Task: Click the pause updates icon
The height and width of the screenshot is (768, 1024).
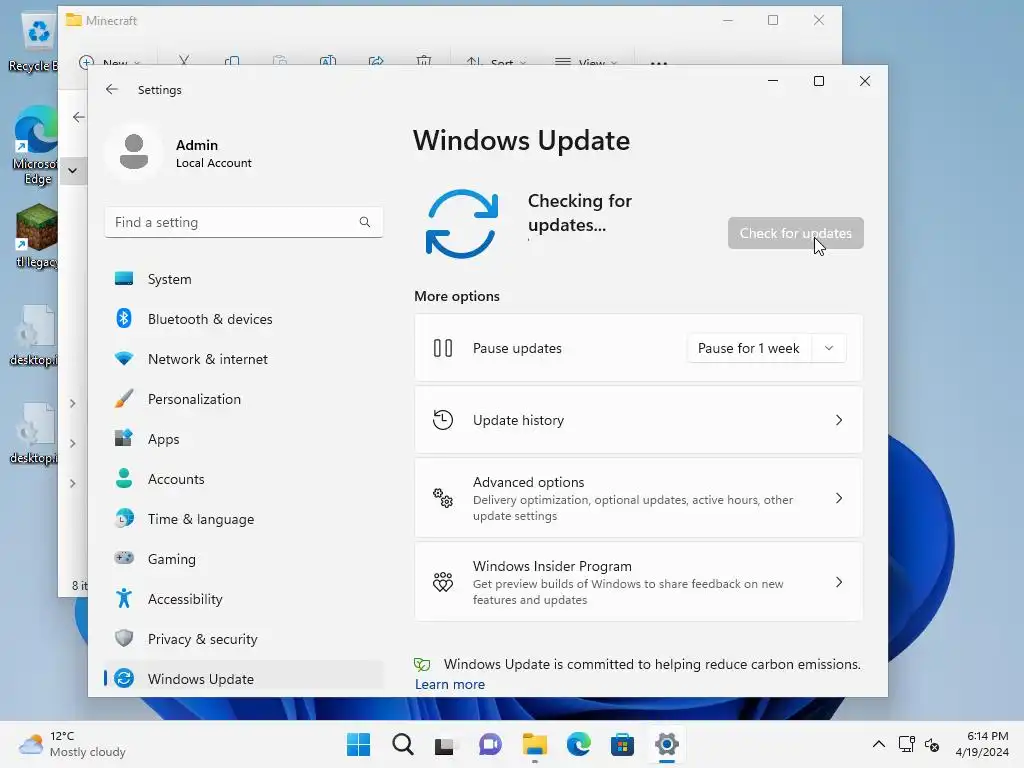Action: tap(443, 348)
